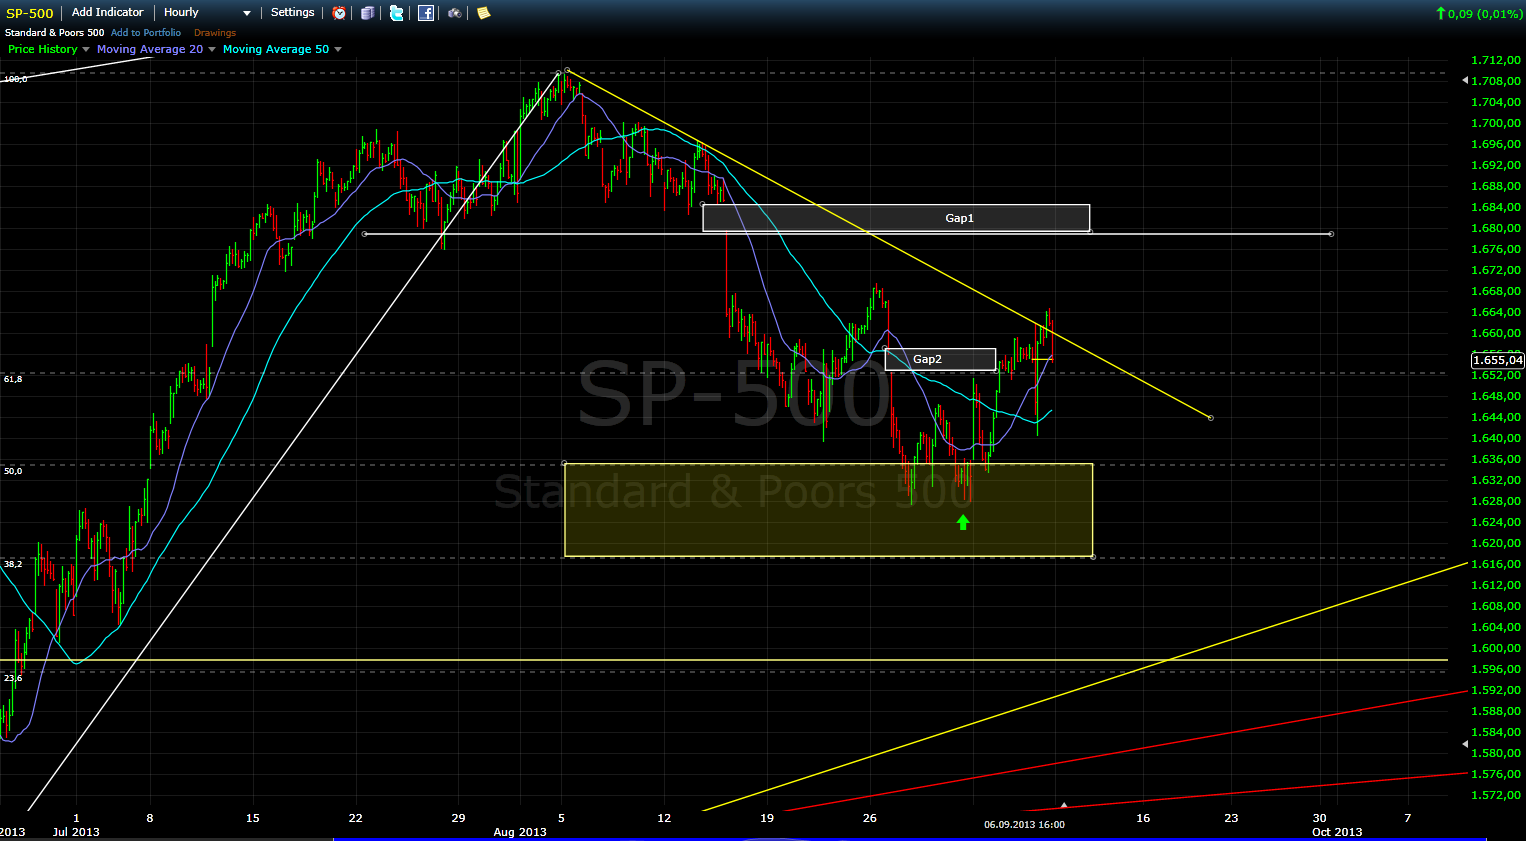The image size is (1526, 841).
Task: Click the alarm clock alert icon
Action: 339,13
